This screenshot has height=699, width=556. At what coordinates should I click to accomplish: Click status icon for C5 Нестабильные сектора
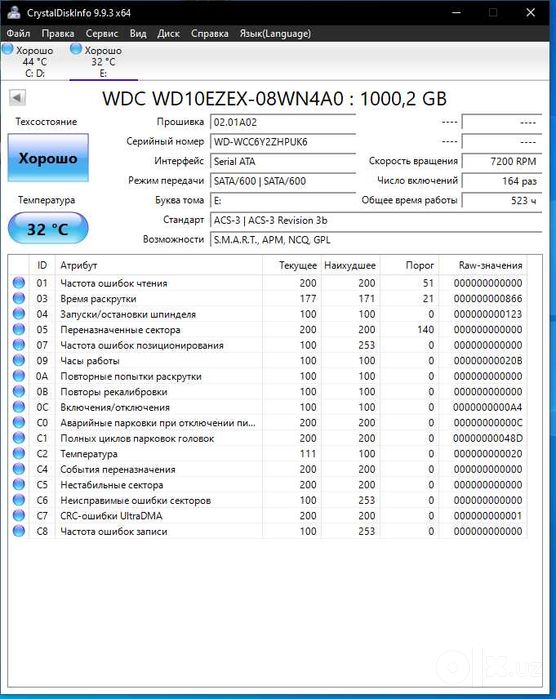(19, 485)
